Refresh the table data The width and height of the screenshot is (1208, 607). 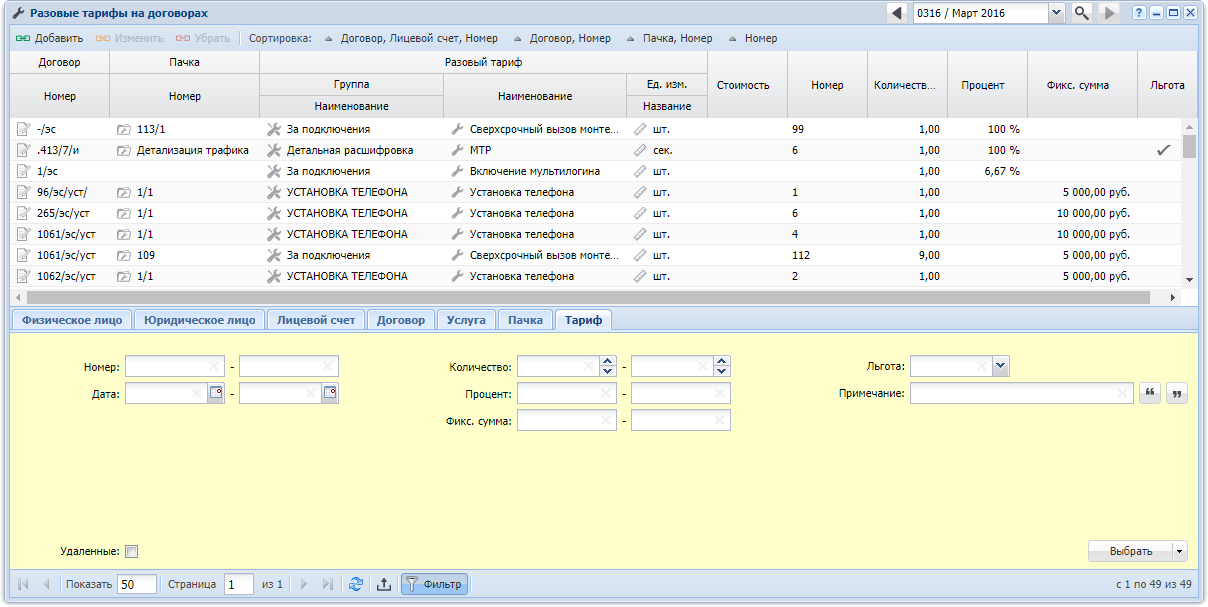[355, 584]
